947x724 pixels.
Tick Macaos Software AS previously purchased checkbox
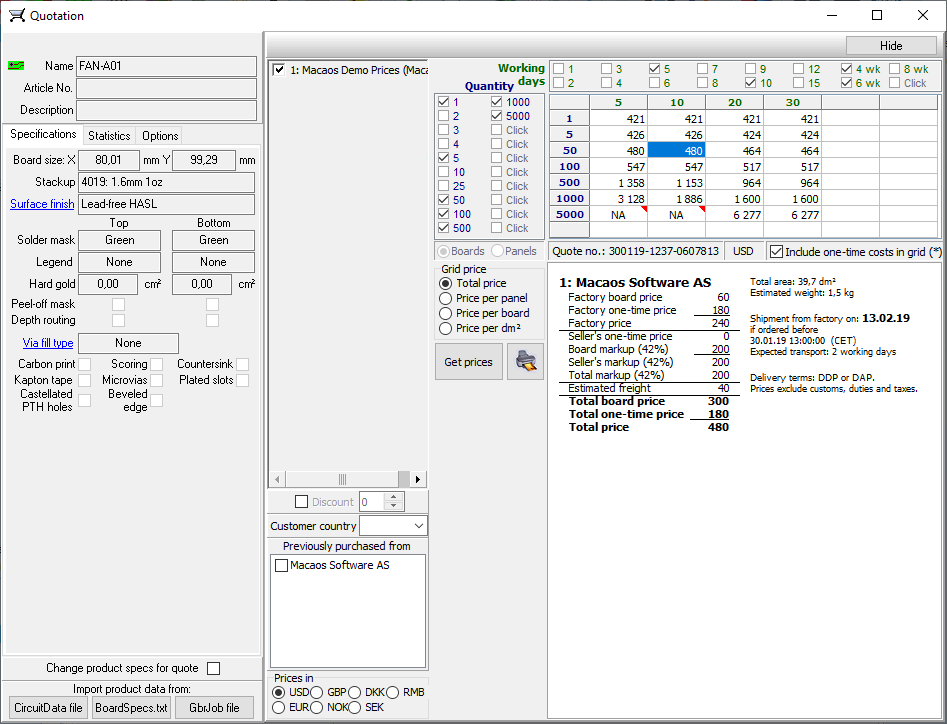click(281, 566)
